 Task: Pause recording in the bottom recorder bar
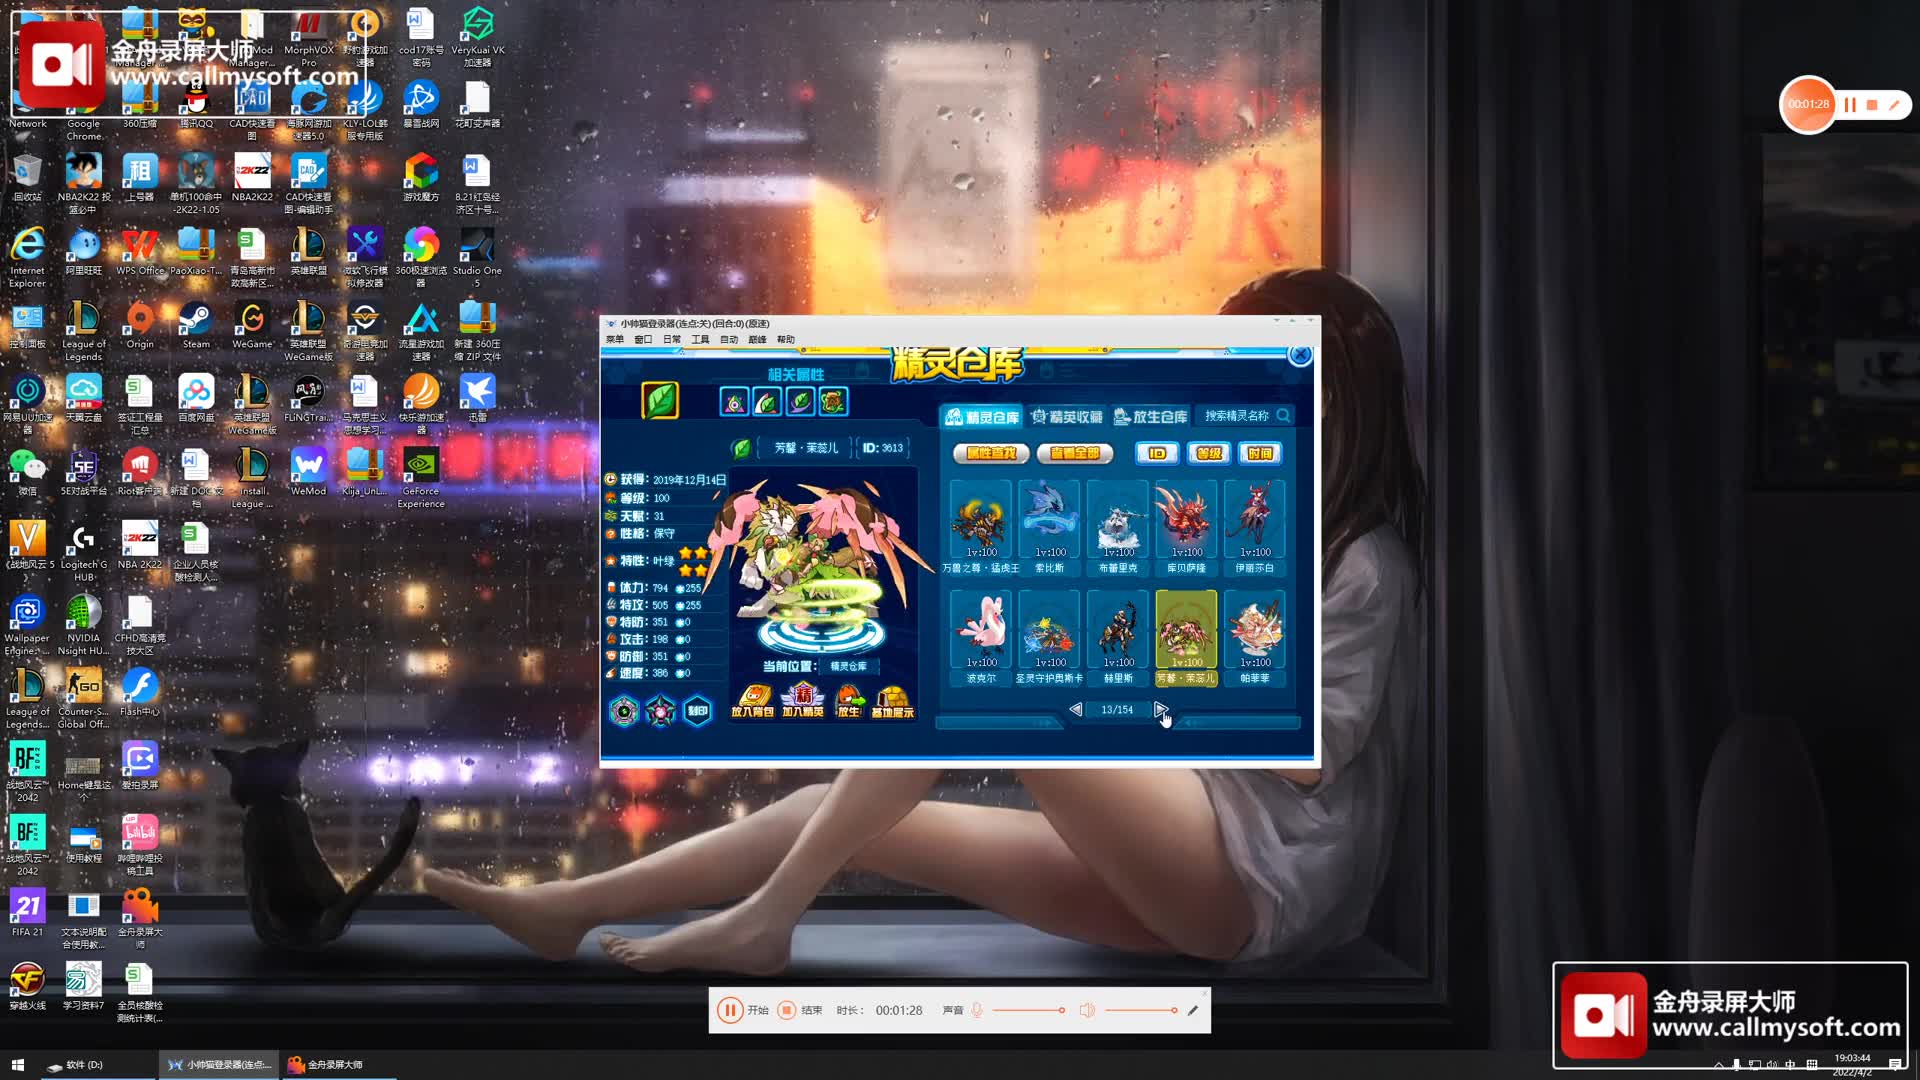click(x=730, y=1010)
